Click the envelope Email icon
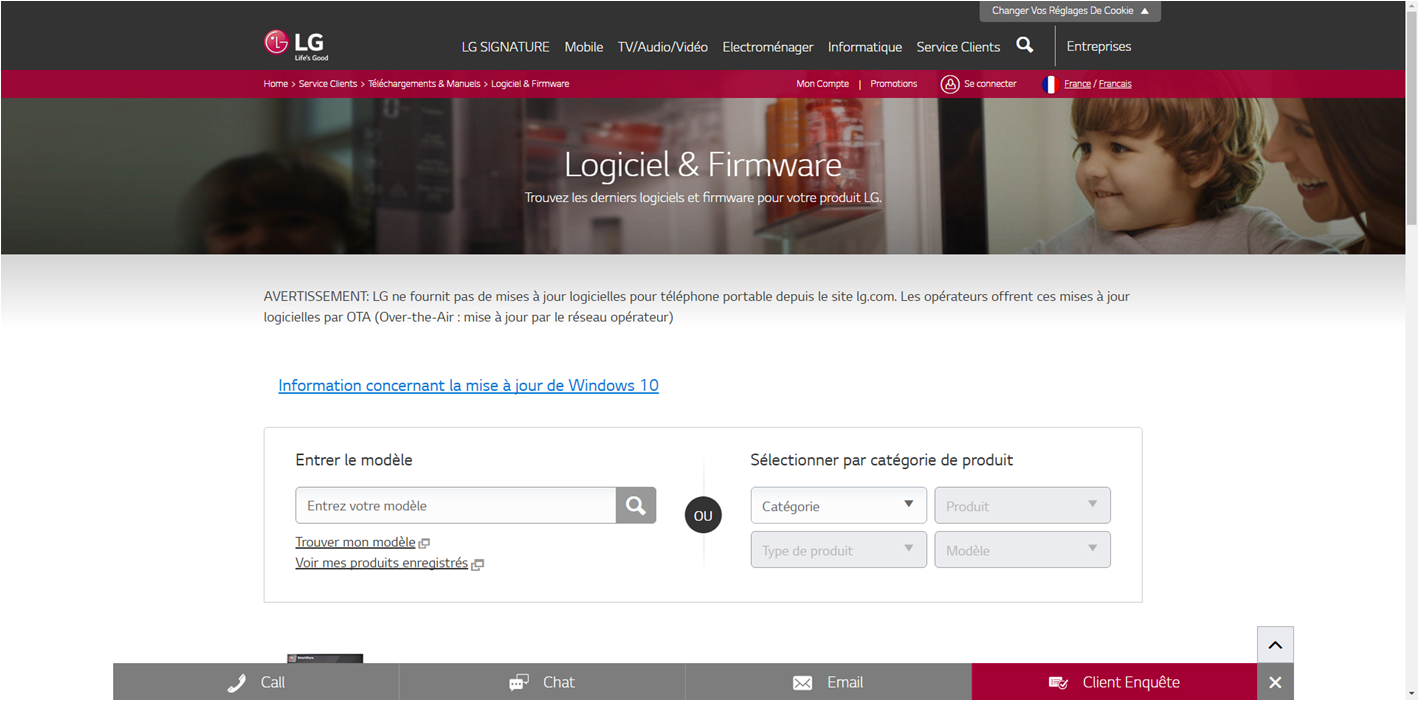 [802, 683]
